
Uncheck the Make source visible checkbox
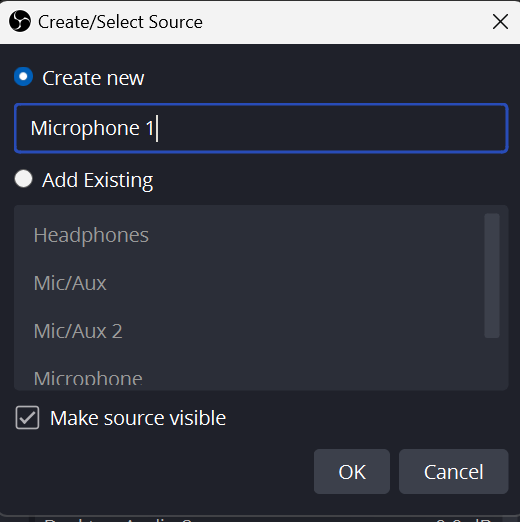(x=27, y=417)
